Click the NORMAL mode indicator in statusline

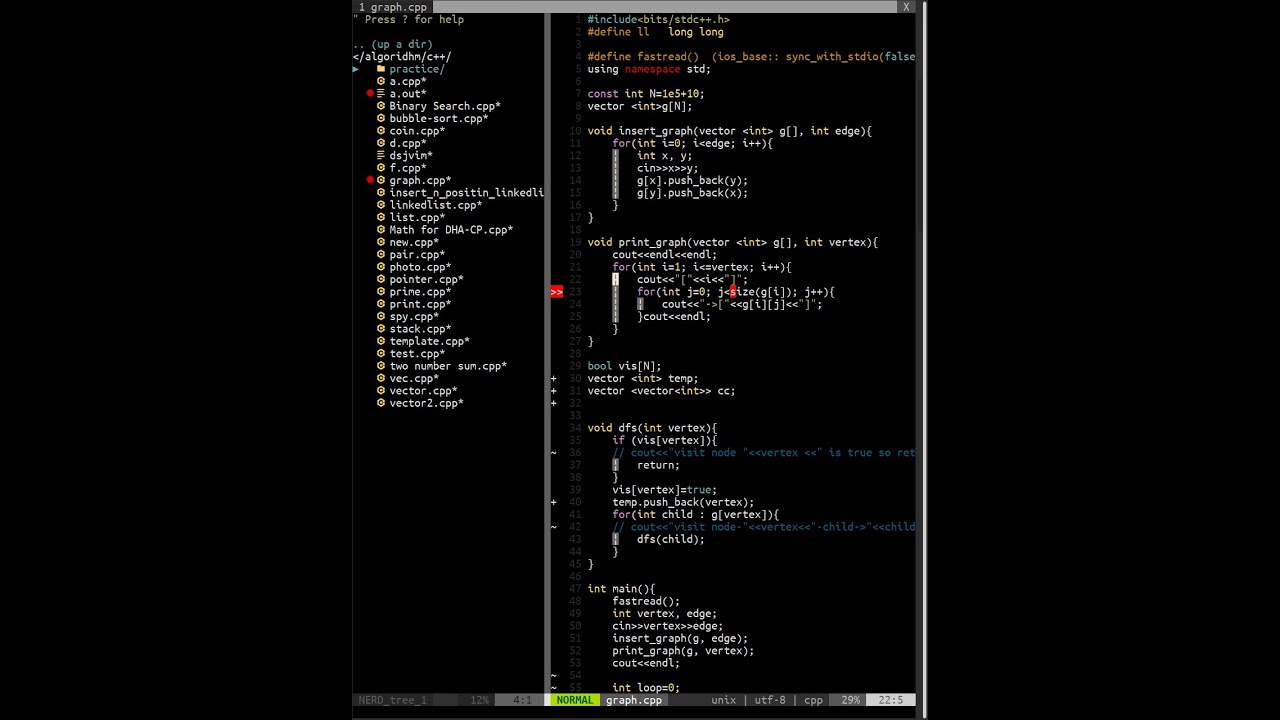(x=575, y=700)
